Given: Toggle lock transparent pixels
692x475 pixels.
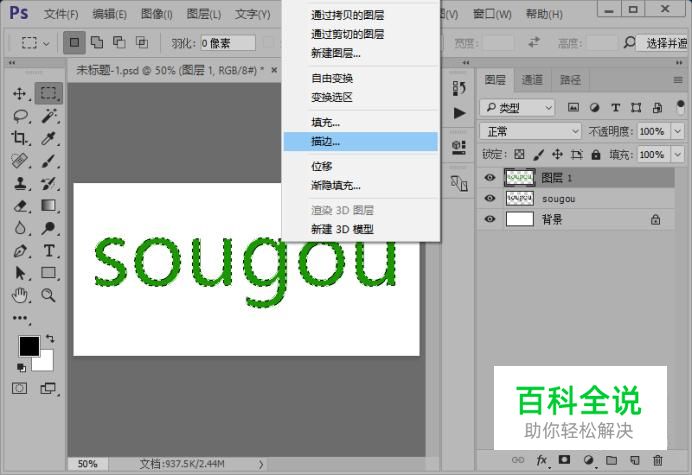Looking at the screenshot, I should [x=519, y=154].
